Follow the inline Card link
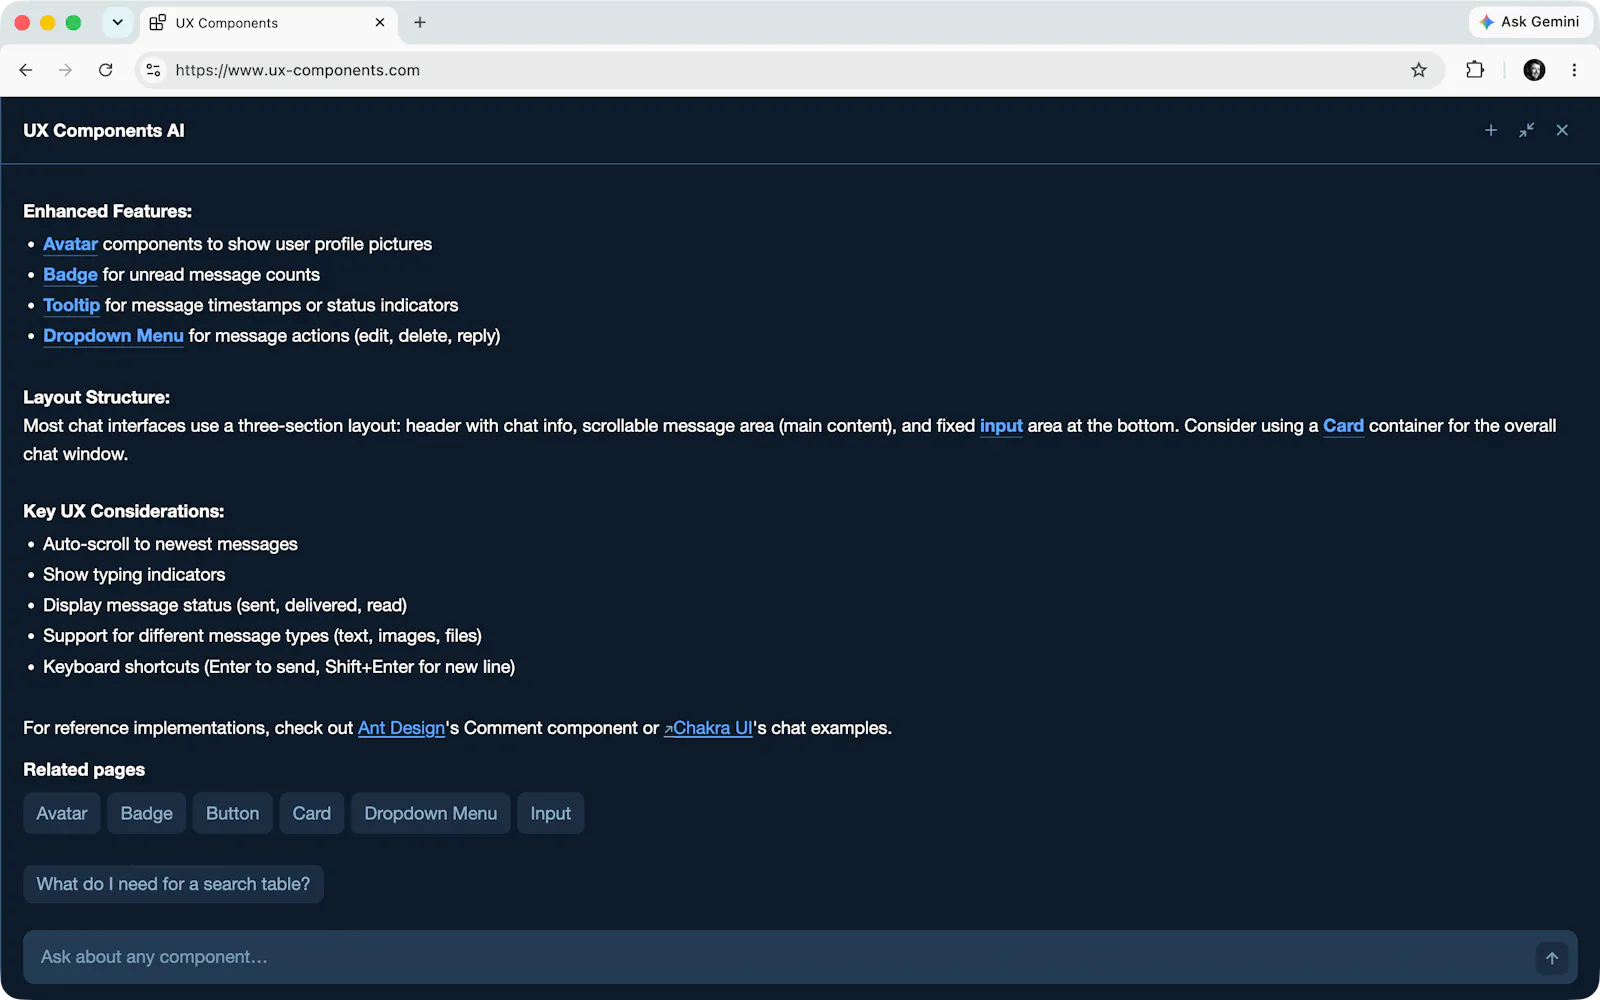 [x=1343, y=426]
